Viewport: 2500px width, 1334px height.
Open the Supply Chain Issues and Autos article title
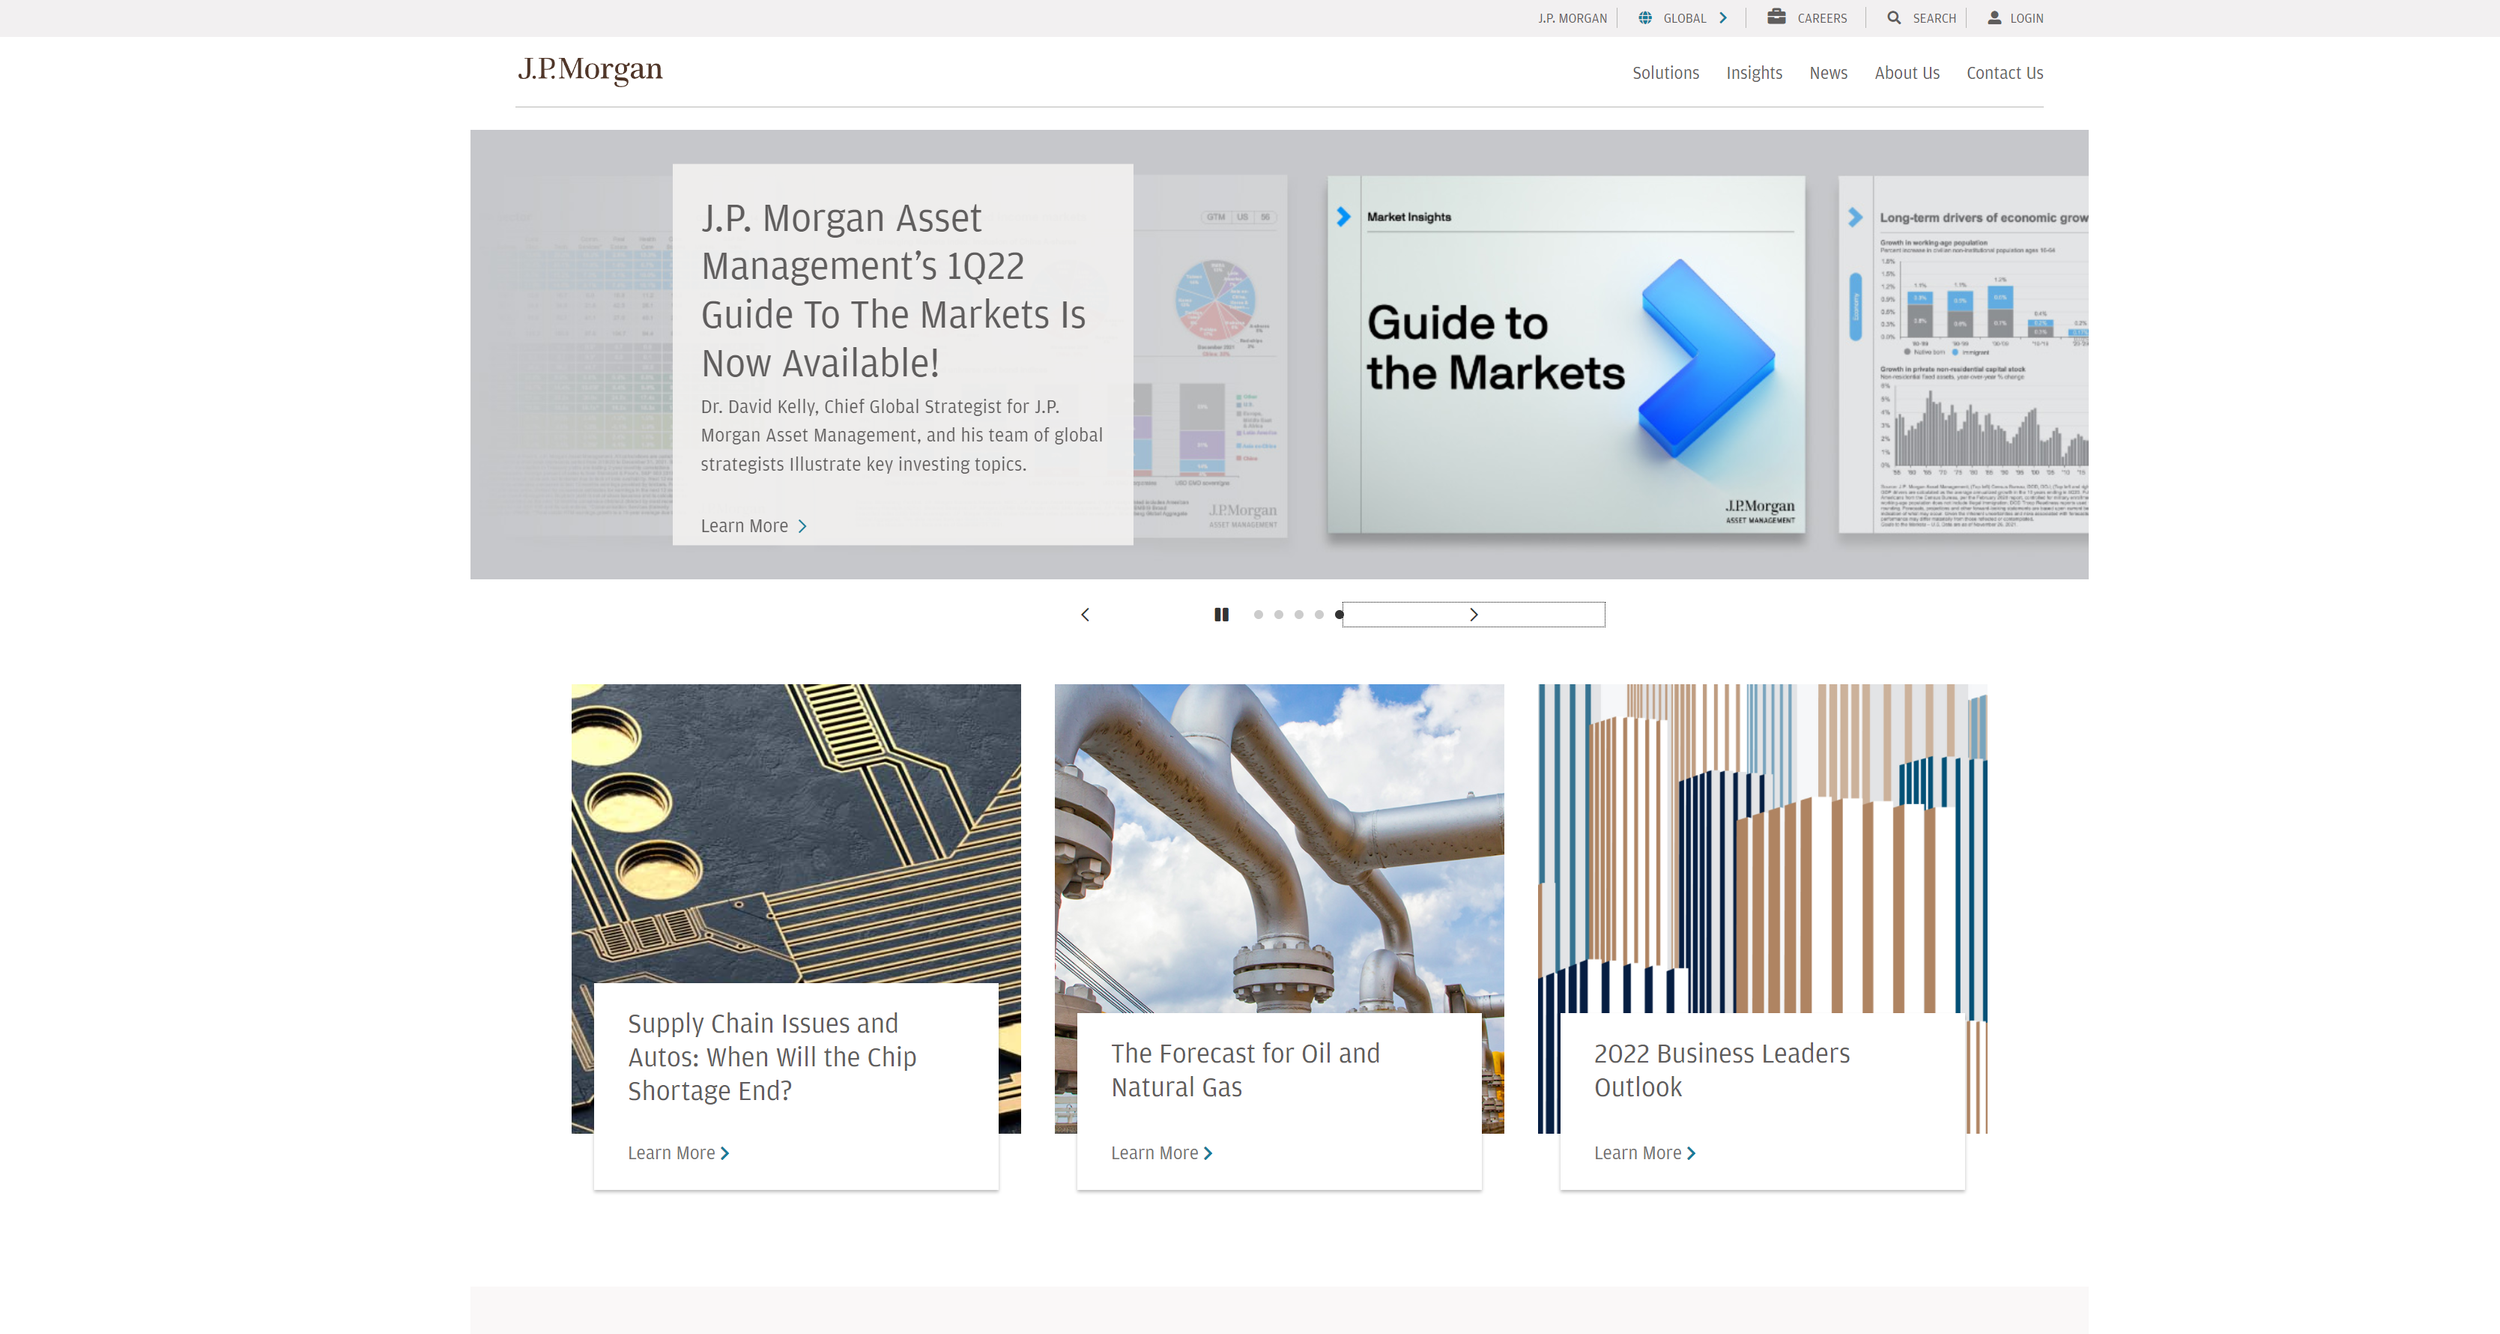(x=772, y=1057)
